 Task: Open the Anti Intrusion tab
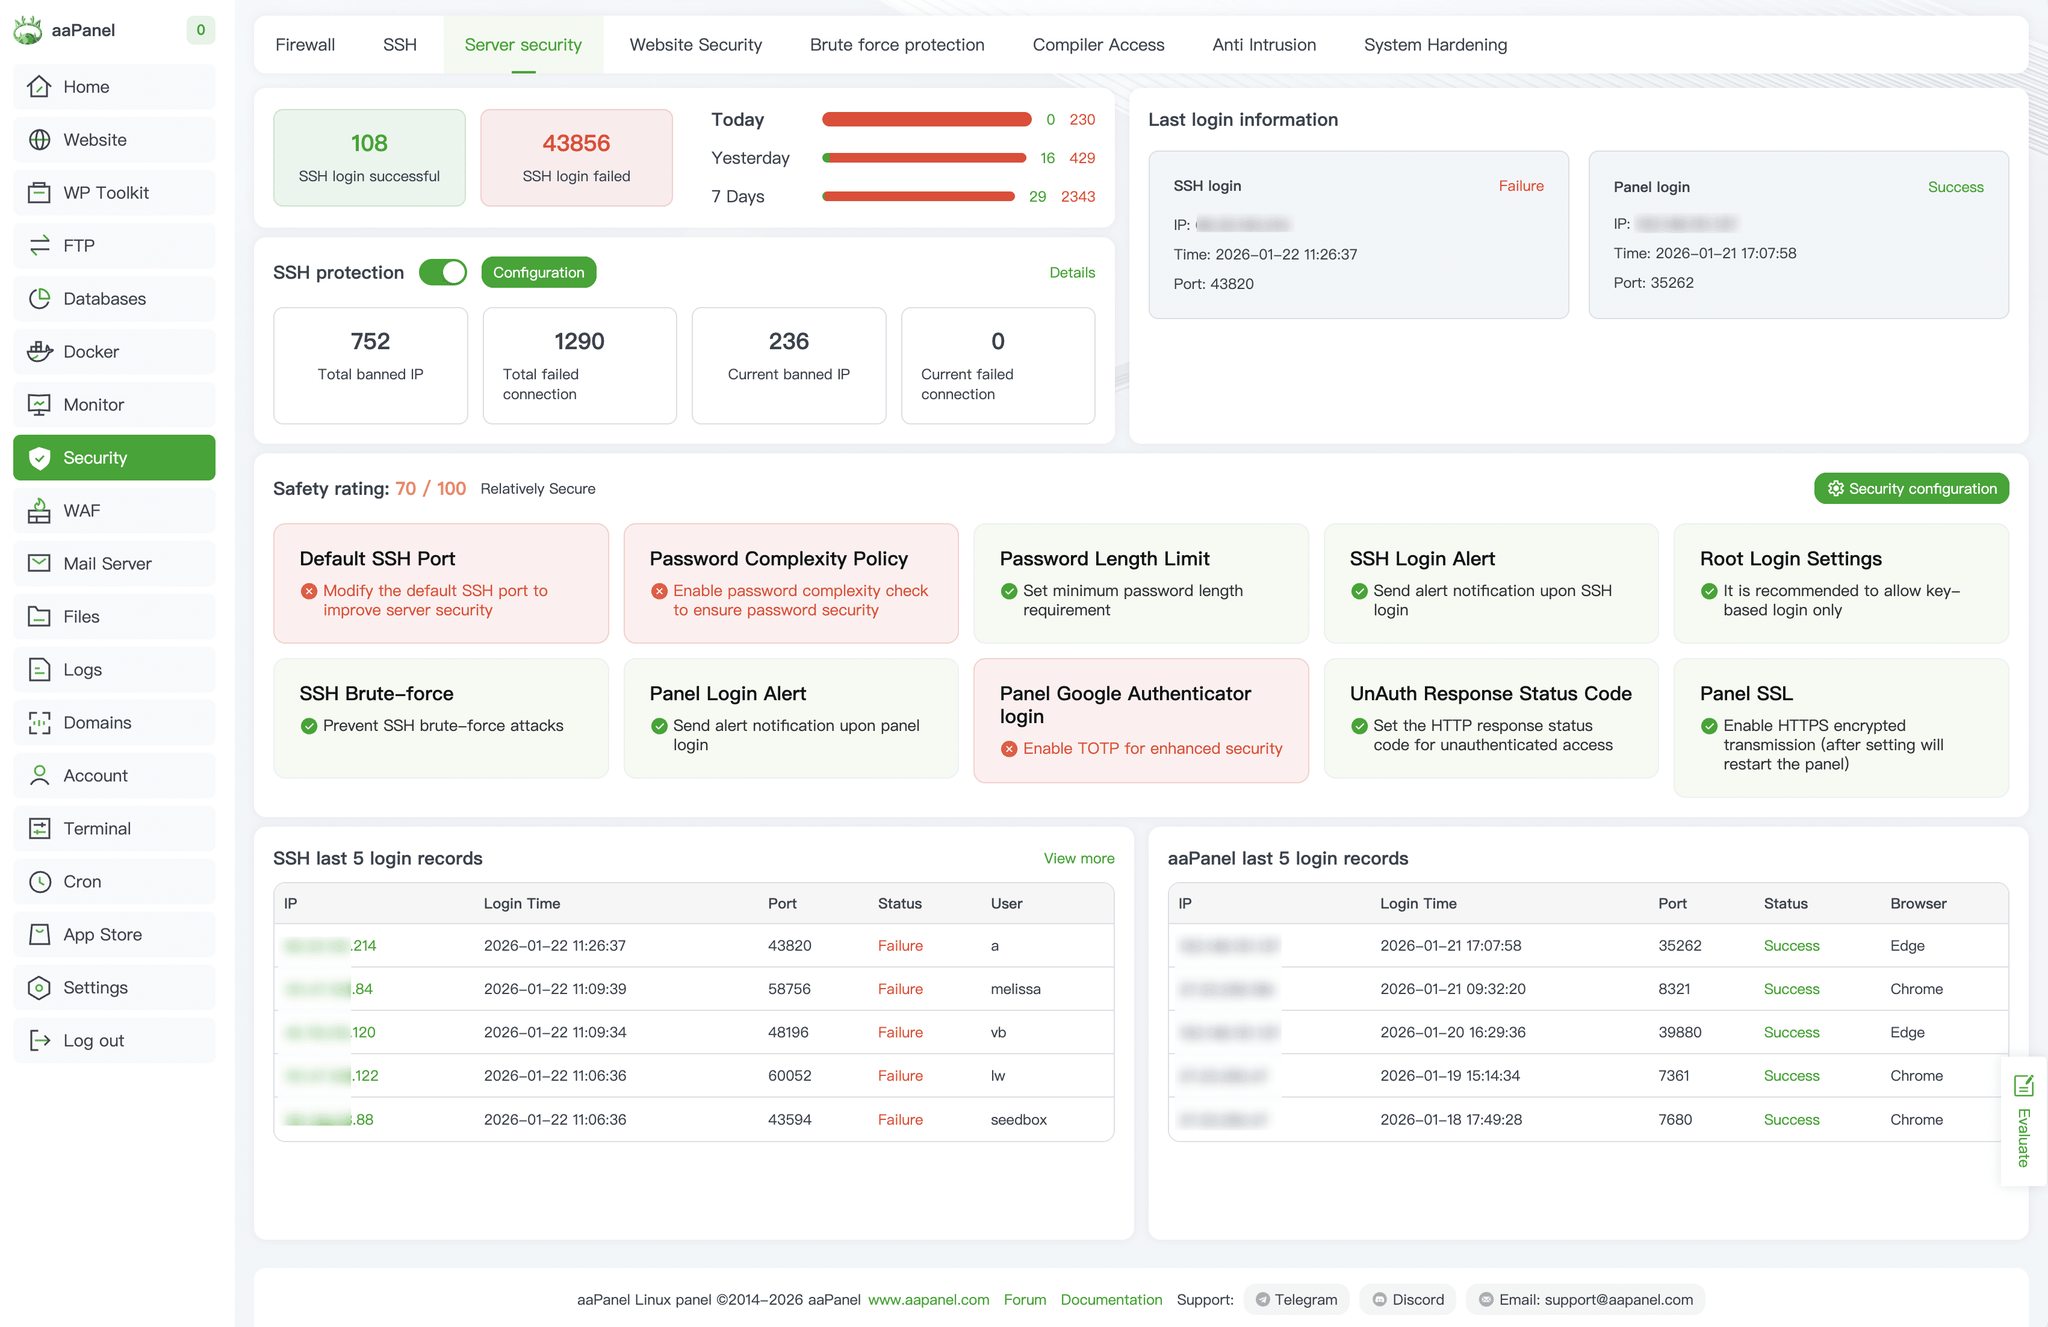(x=1264, y=45)
